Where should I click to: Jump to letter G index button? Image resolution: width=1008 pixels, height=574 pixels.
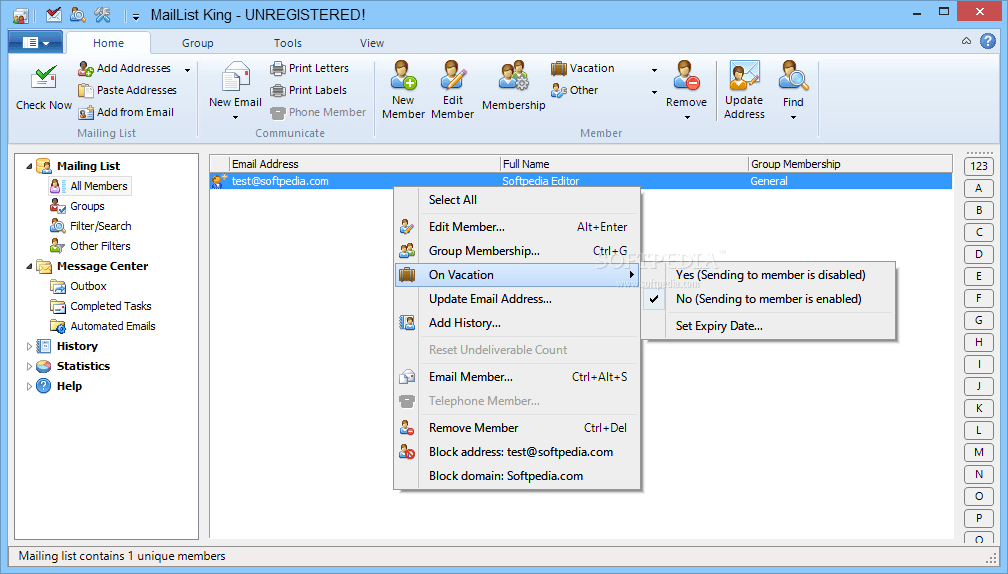pos(978,320)
